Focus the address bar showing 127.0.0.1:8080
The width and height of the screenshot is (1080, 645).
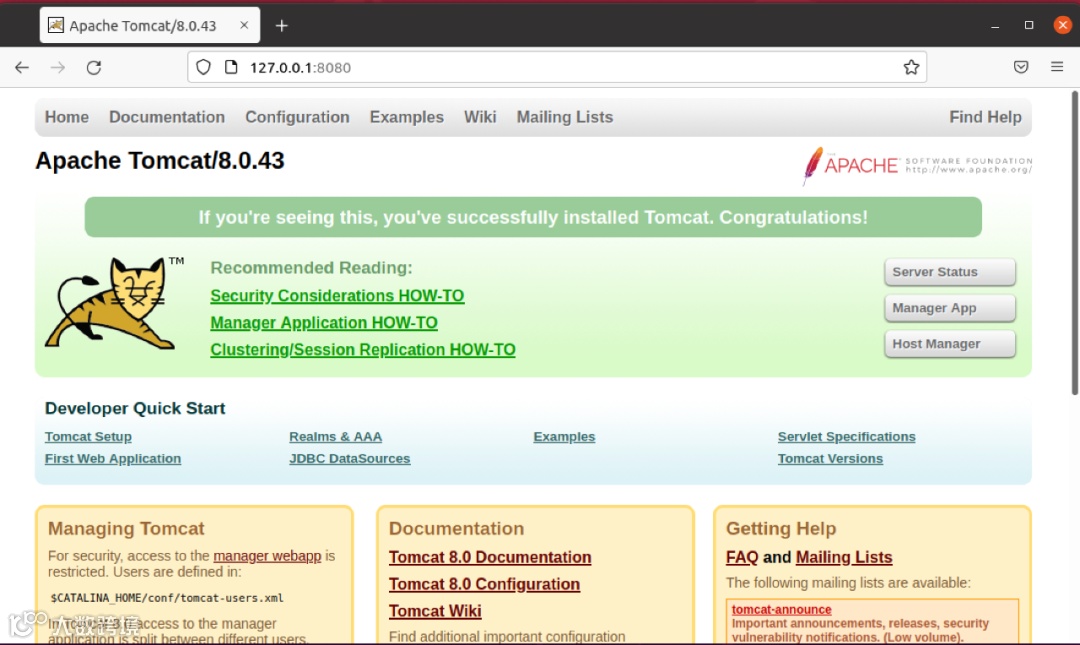pyautogui.click(x=557, y=67)
